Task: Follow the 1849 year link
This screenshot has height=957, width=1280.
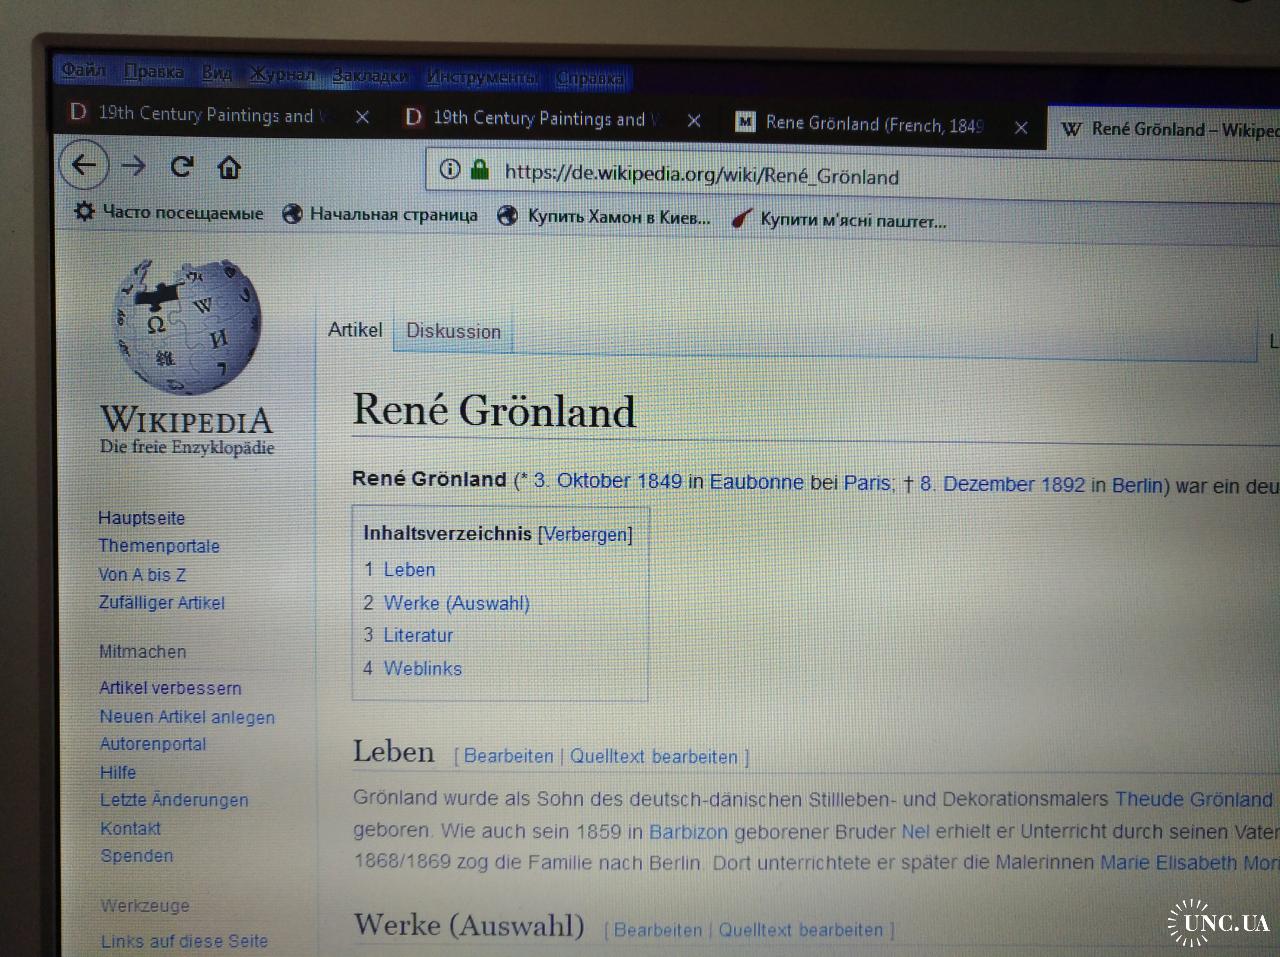Action: tap(659, 481)
